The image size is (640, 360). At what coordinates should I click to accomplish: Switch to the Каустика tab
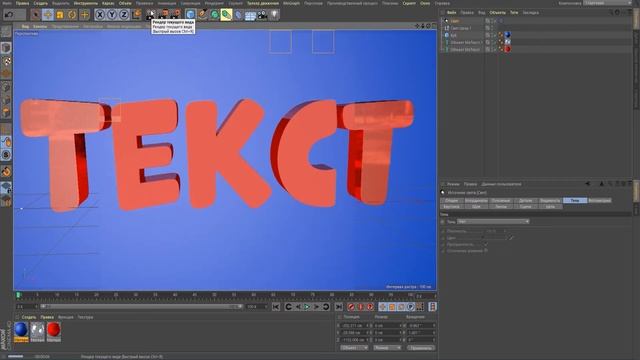click(x=451, y=207)
